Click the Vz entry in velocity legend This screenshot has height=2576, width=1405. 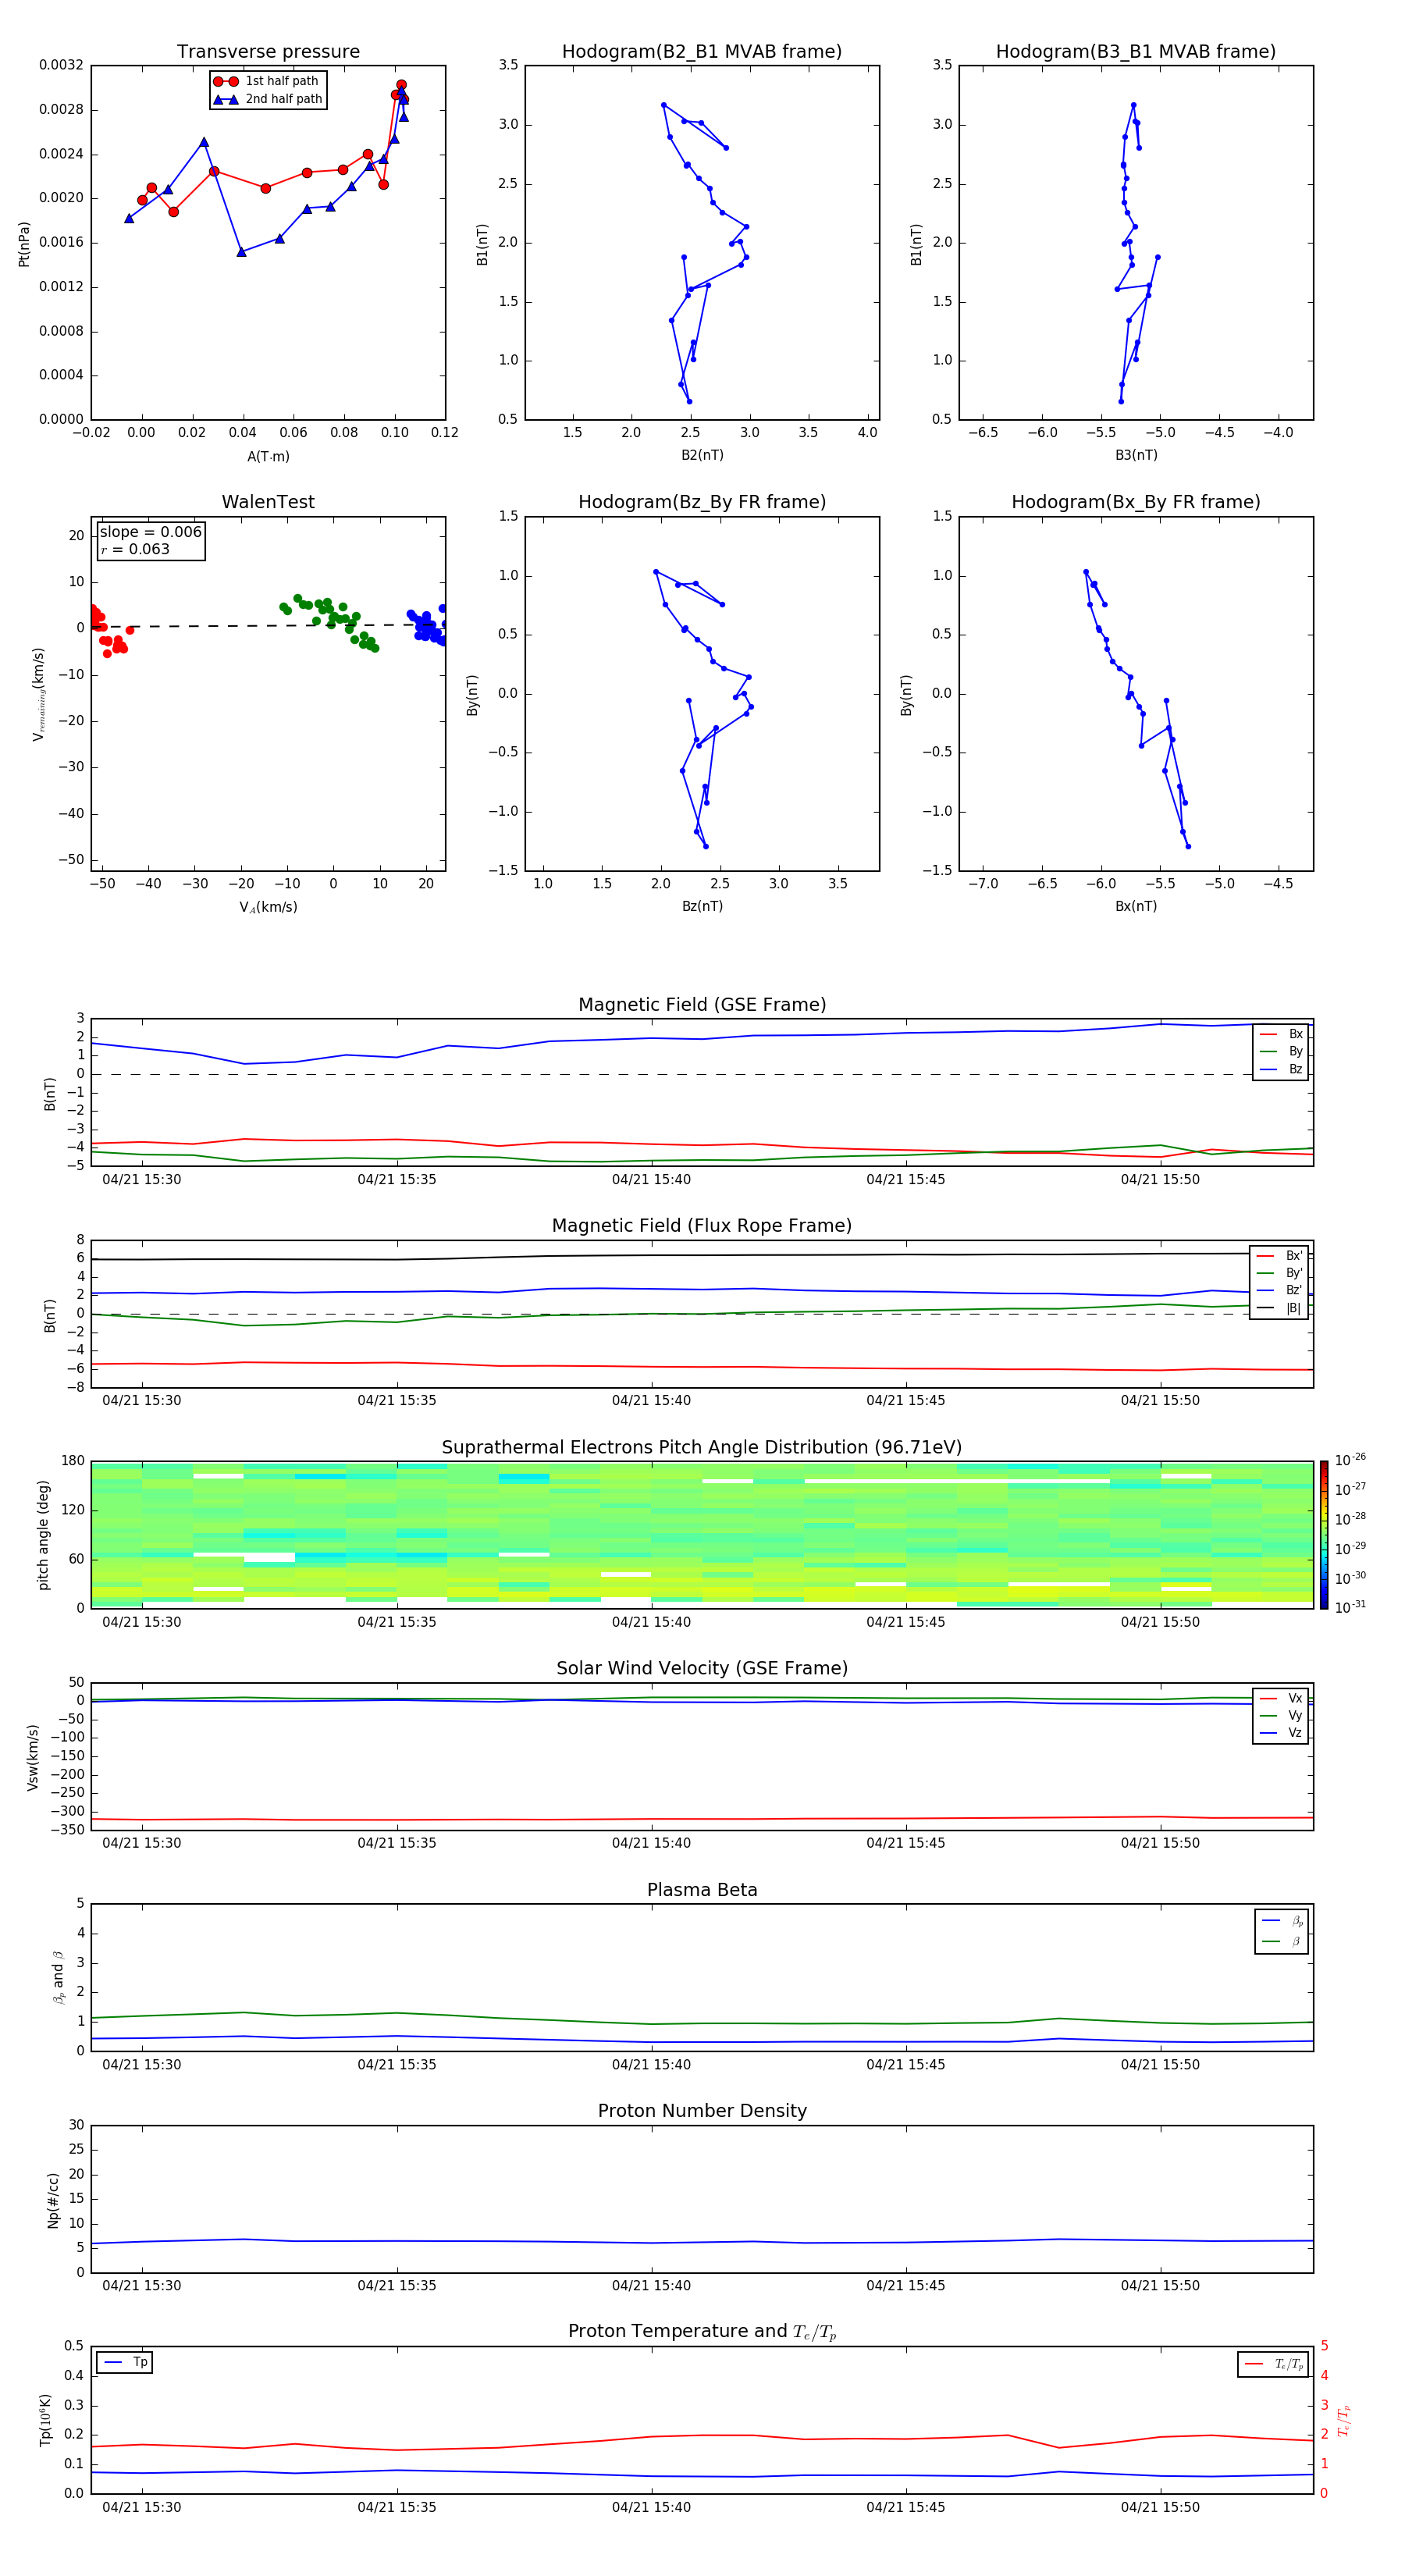[1281, 1733]
